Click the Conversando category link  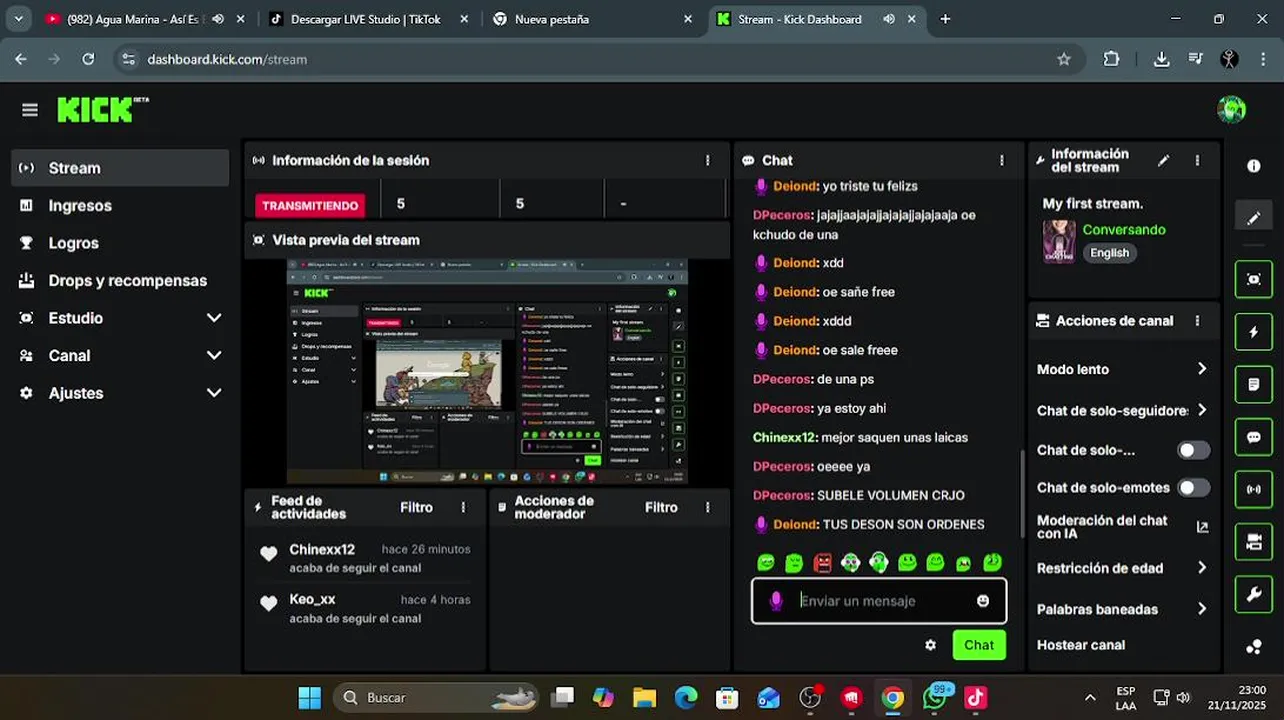coord(1124,230)
